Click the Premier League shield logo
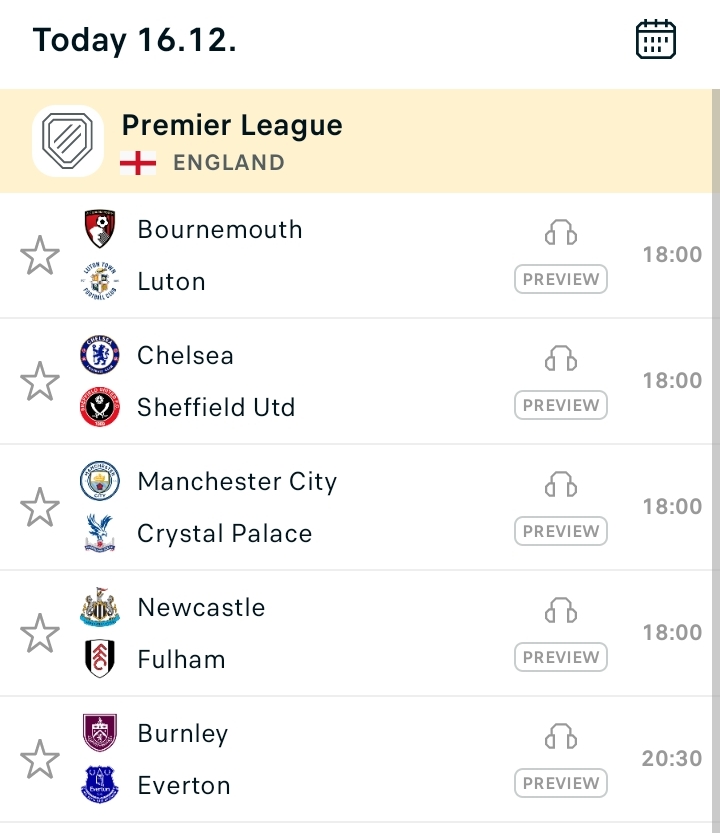This screenshot has height=833, width=720. tap(67, 141)
